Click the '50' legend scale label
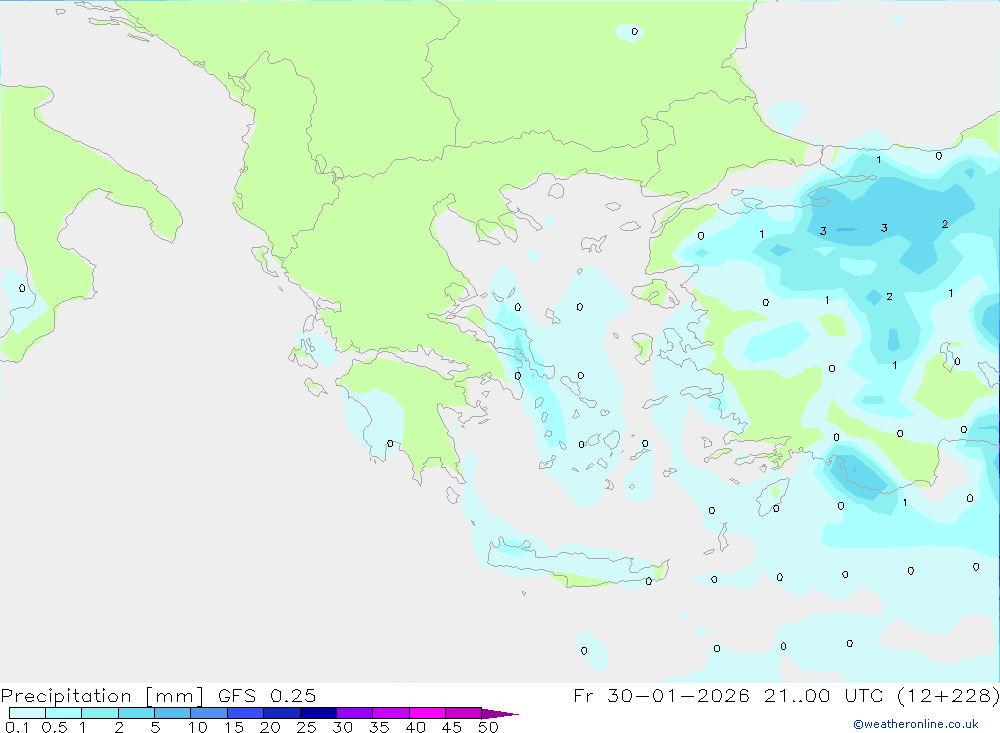Viewport: 1000px width, 733px height. click(488, 727)
